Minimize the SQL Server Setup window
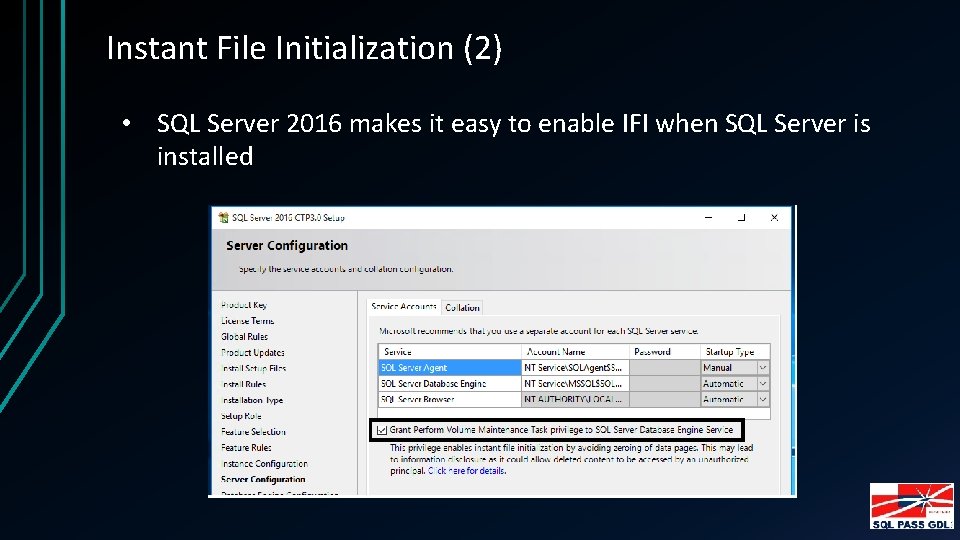This screenshot has width=960, height=540. pos(708,217)
